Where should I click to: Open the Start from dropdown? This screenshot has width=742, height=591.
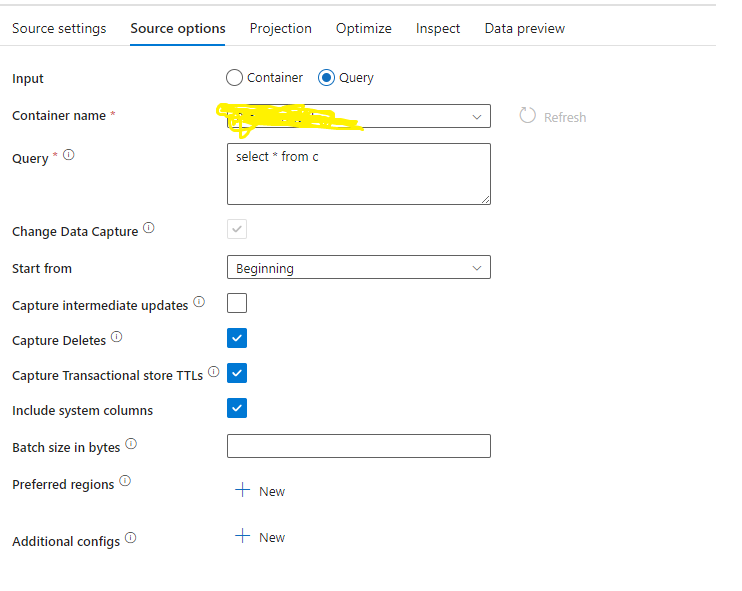coord(359,267)
